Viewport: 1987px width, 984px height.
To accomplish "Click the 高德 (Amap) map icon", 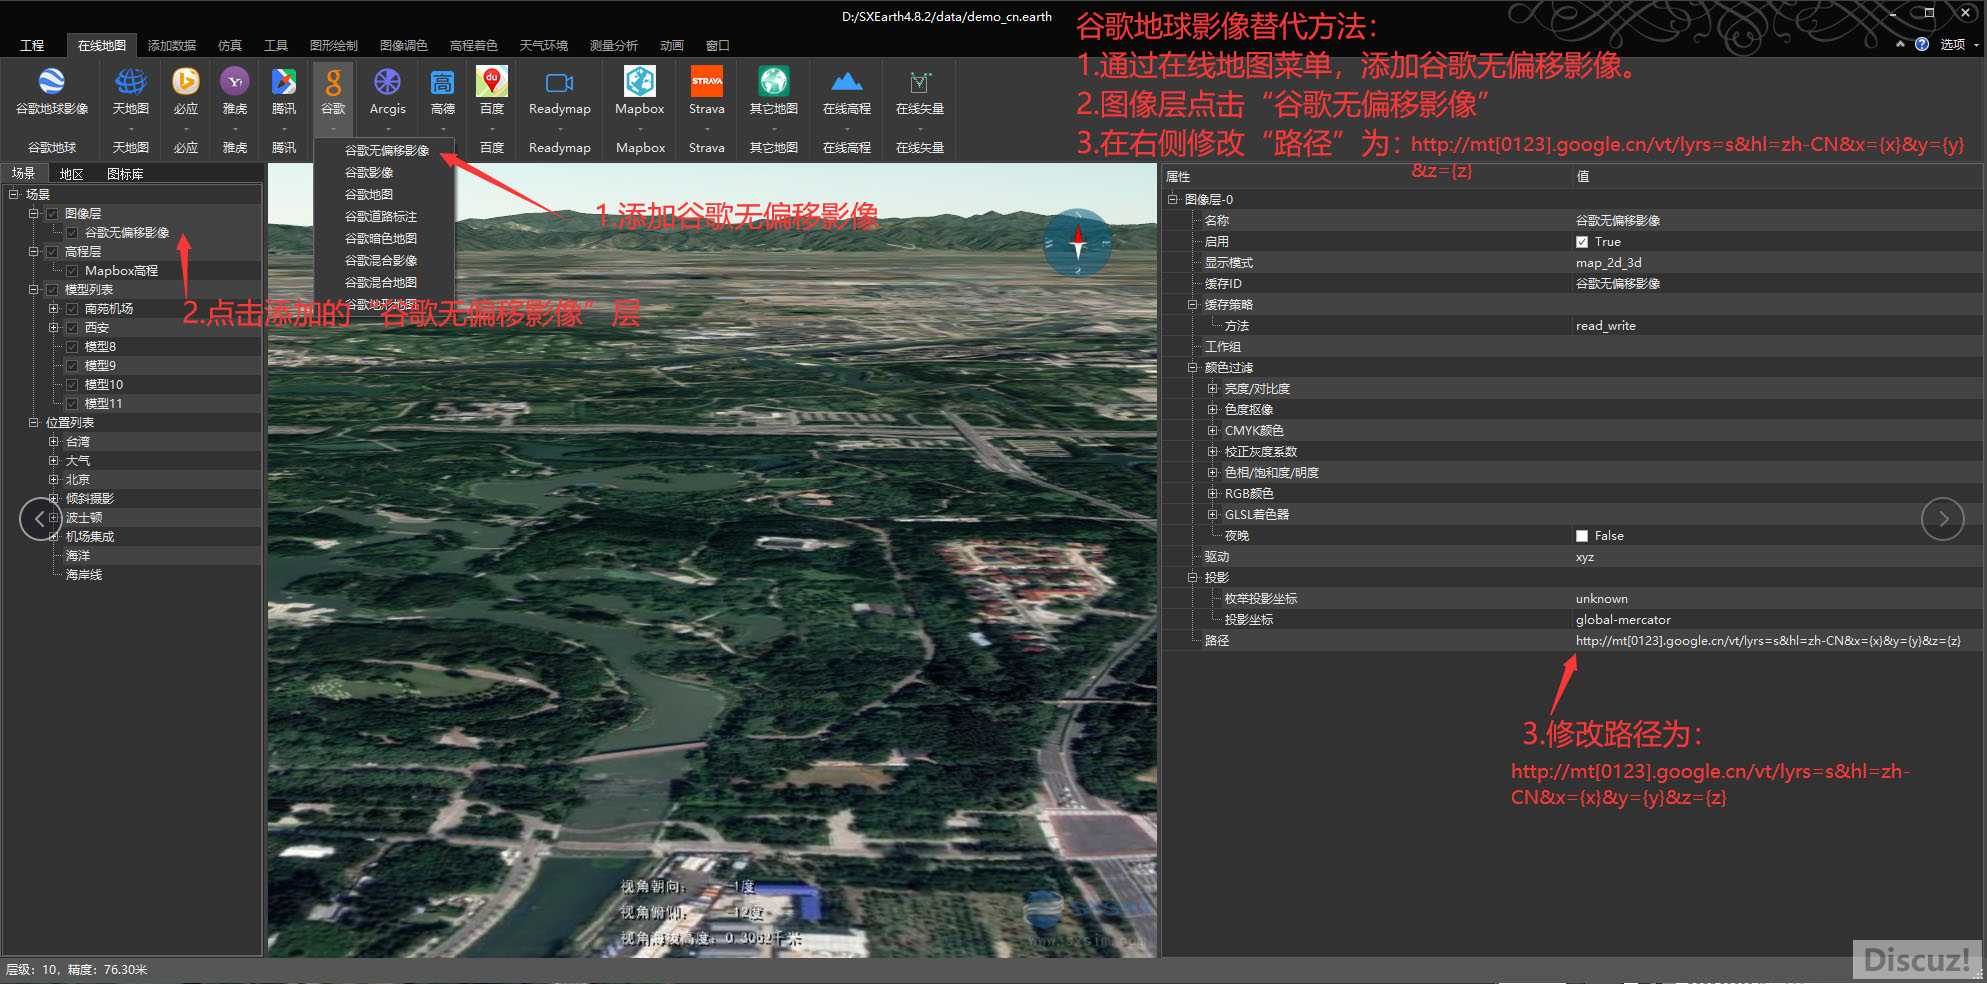I will pos(442,82).
